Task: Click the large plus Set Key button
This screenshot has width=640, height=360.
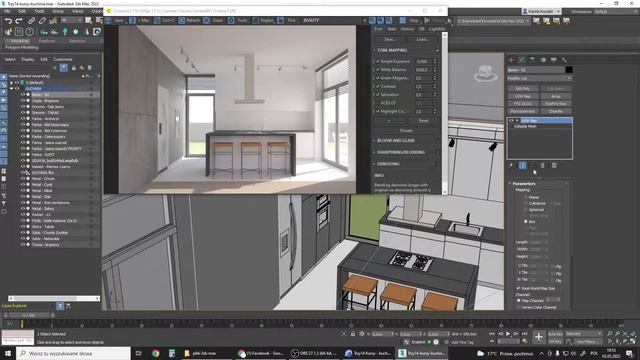Action: tap(539, 337)
